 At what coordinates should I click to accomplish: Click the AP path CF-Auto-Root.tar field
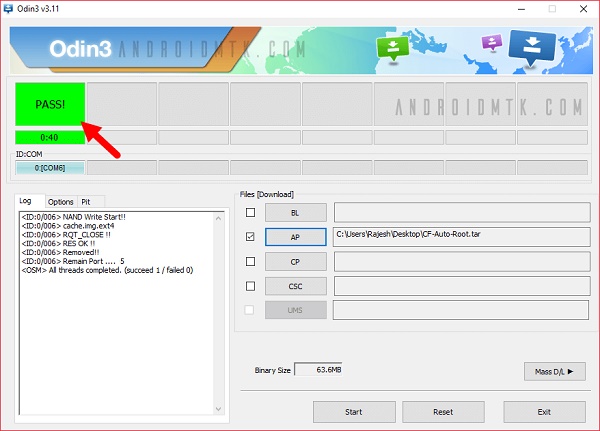click(462, 237)
